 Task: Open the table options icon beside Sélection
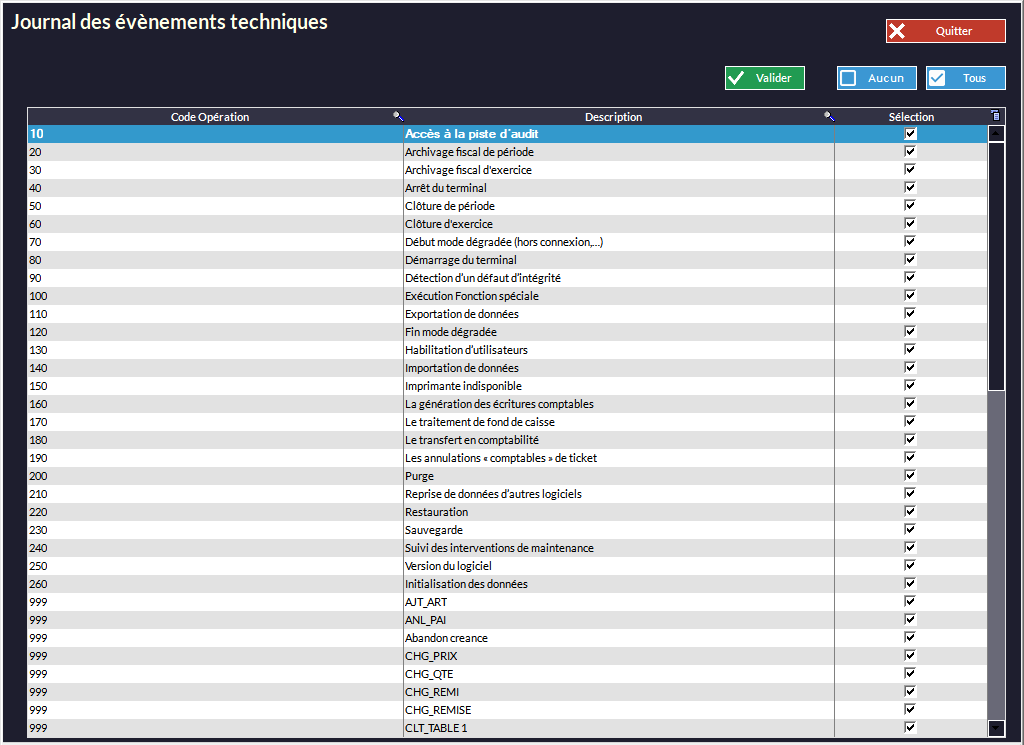[x=995, y=116]
